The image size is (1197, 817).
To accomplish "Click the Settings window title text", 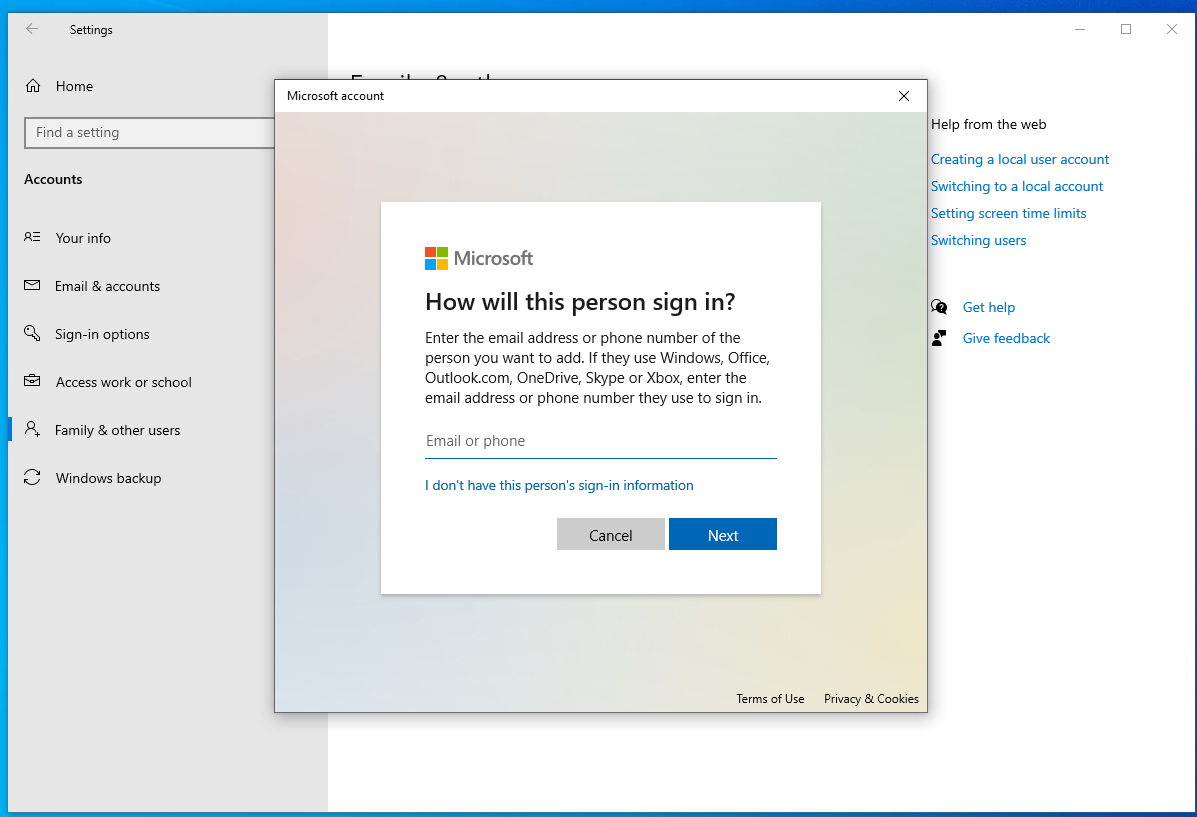I will (91, 30).
